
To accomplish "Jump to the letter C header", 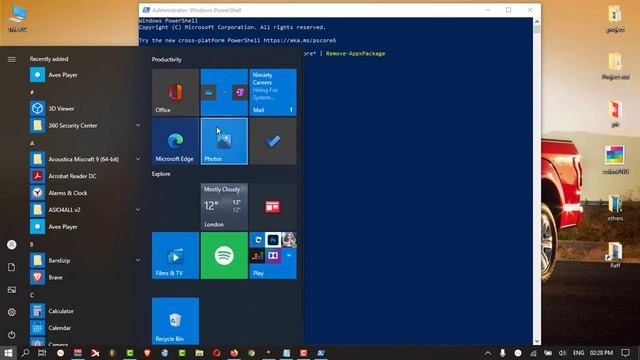I will [x=32, y=295].
